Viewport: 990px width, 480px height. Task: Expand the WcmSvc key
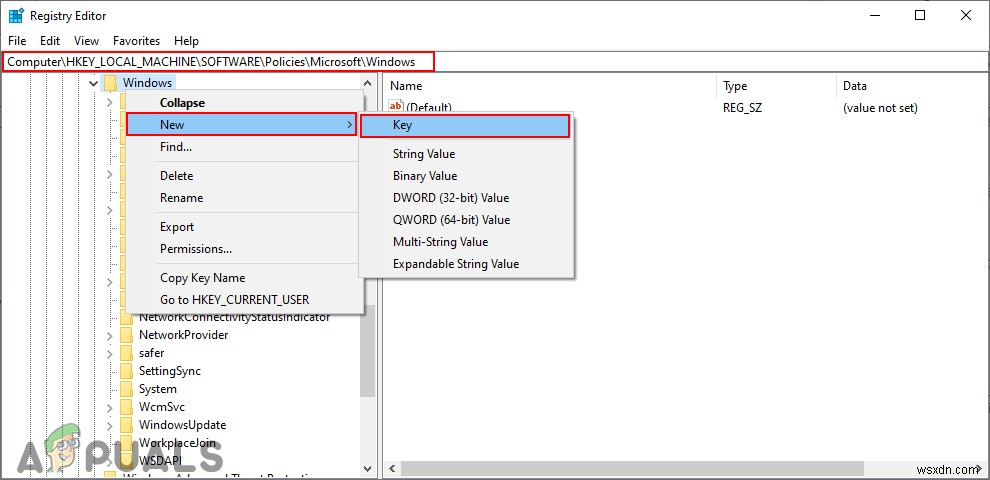[109, 407]
